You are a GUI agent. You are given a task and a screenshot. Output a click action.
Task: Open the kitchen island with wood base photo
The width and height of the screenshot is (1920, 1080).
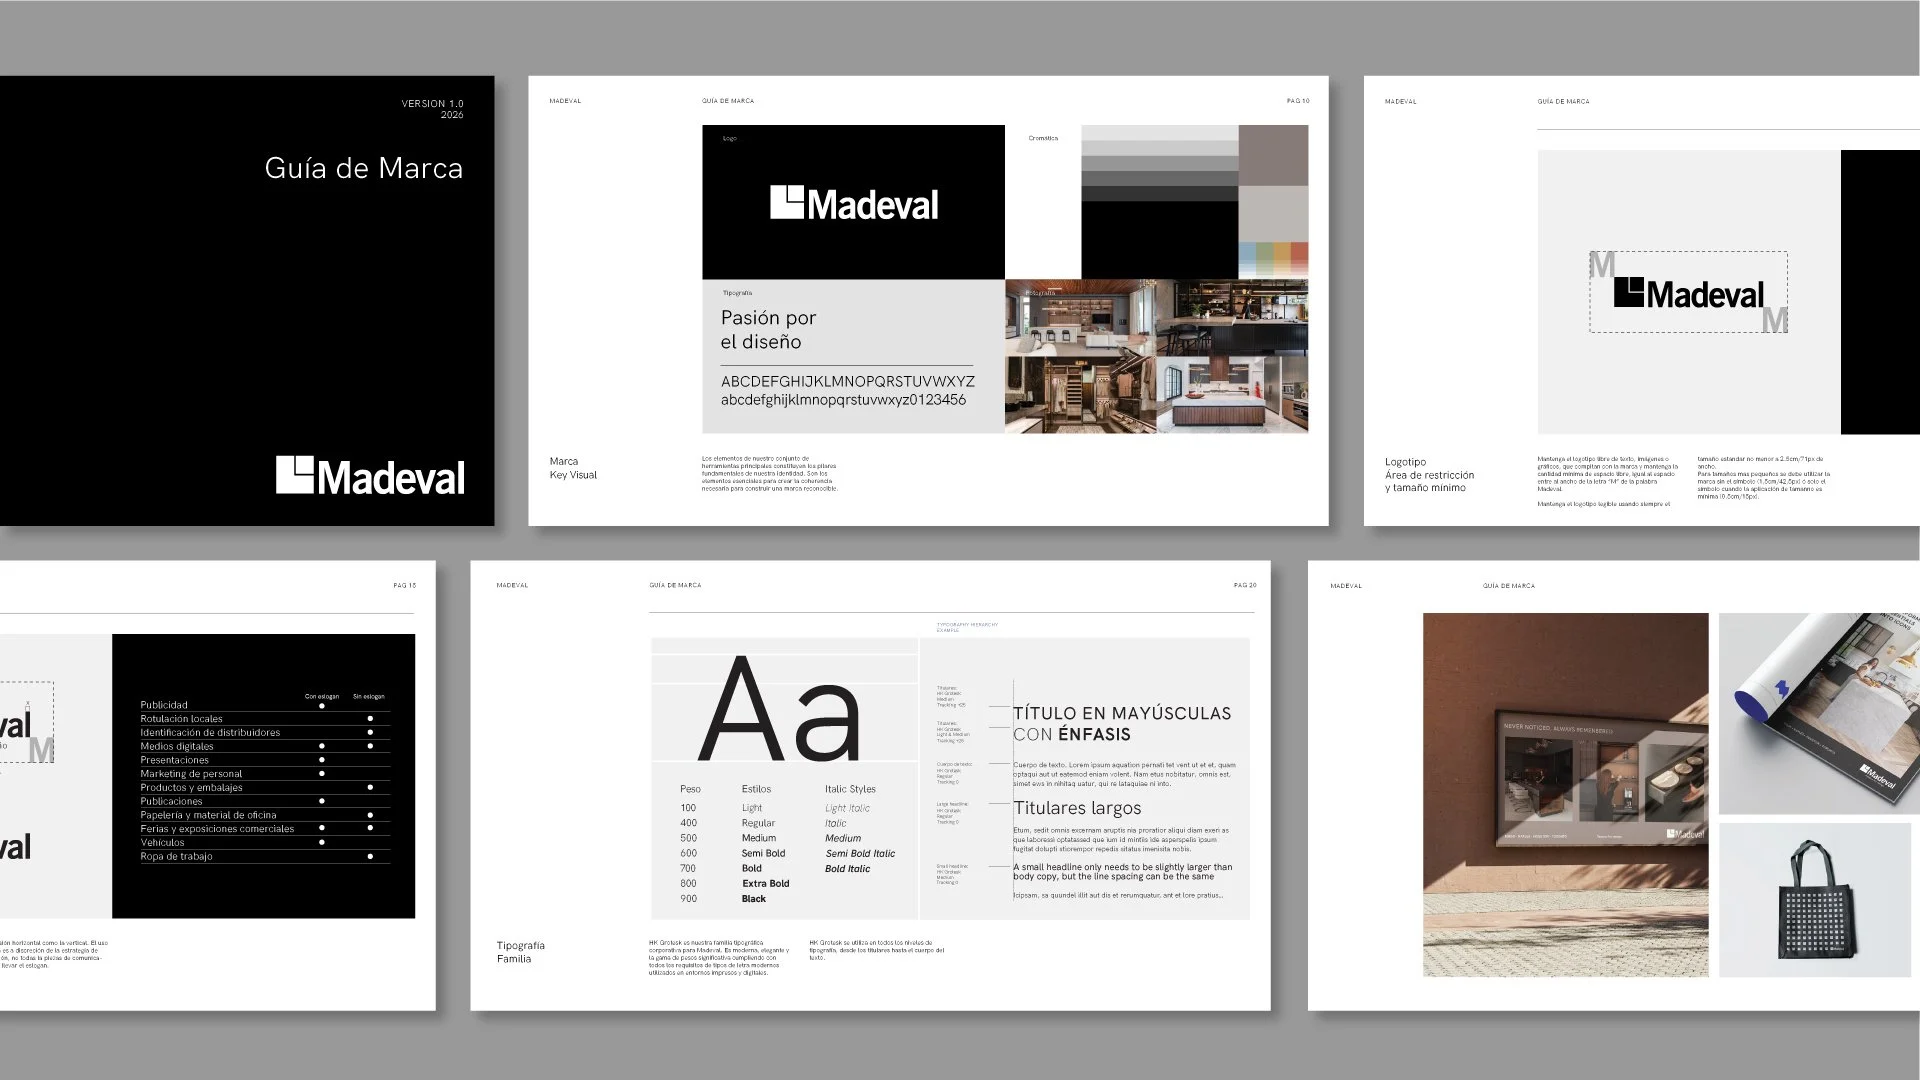[x=1232, y=394]
